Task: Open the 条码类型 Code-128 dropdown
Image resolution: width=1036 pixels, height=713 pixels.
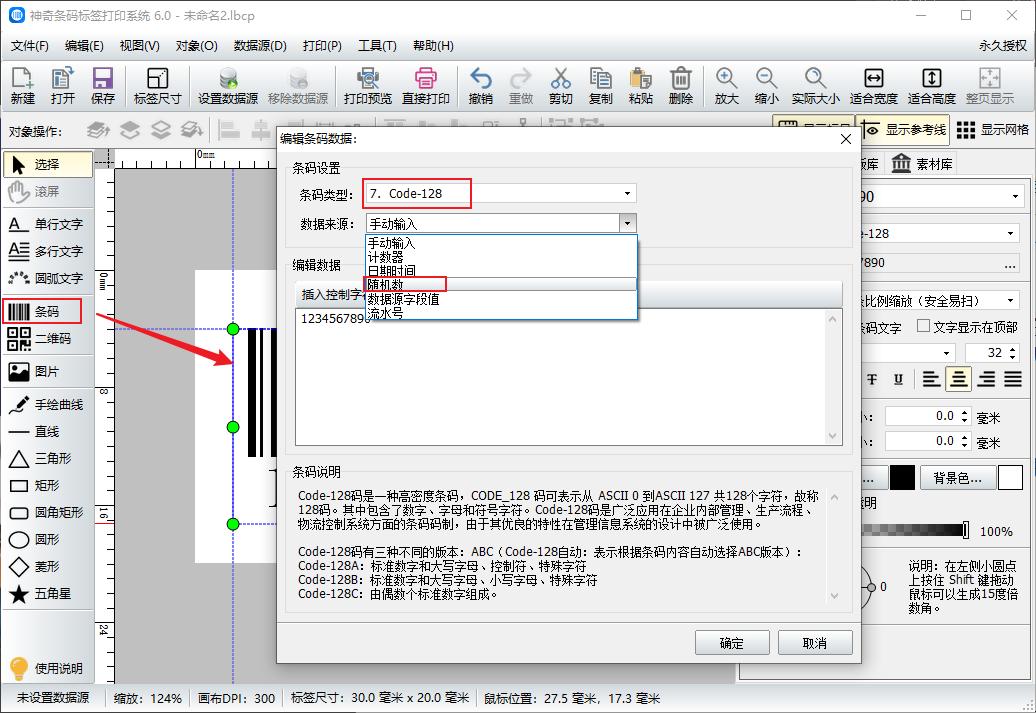Action: tap(627, 193)
